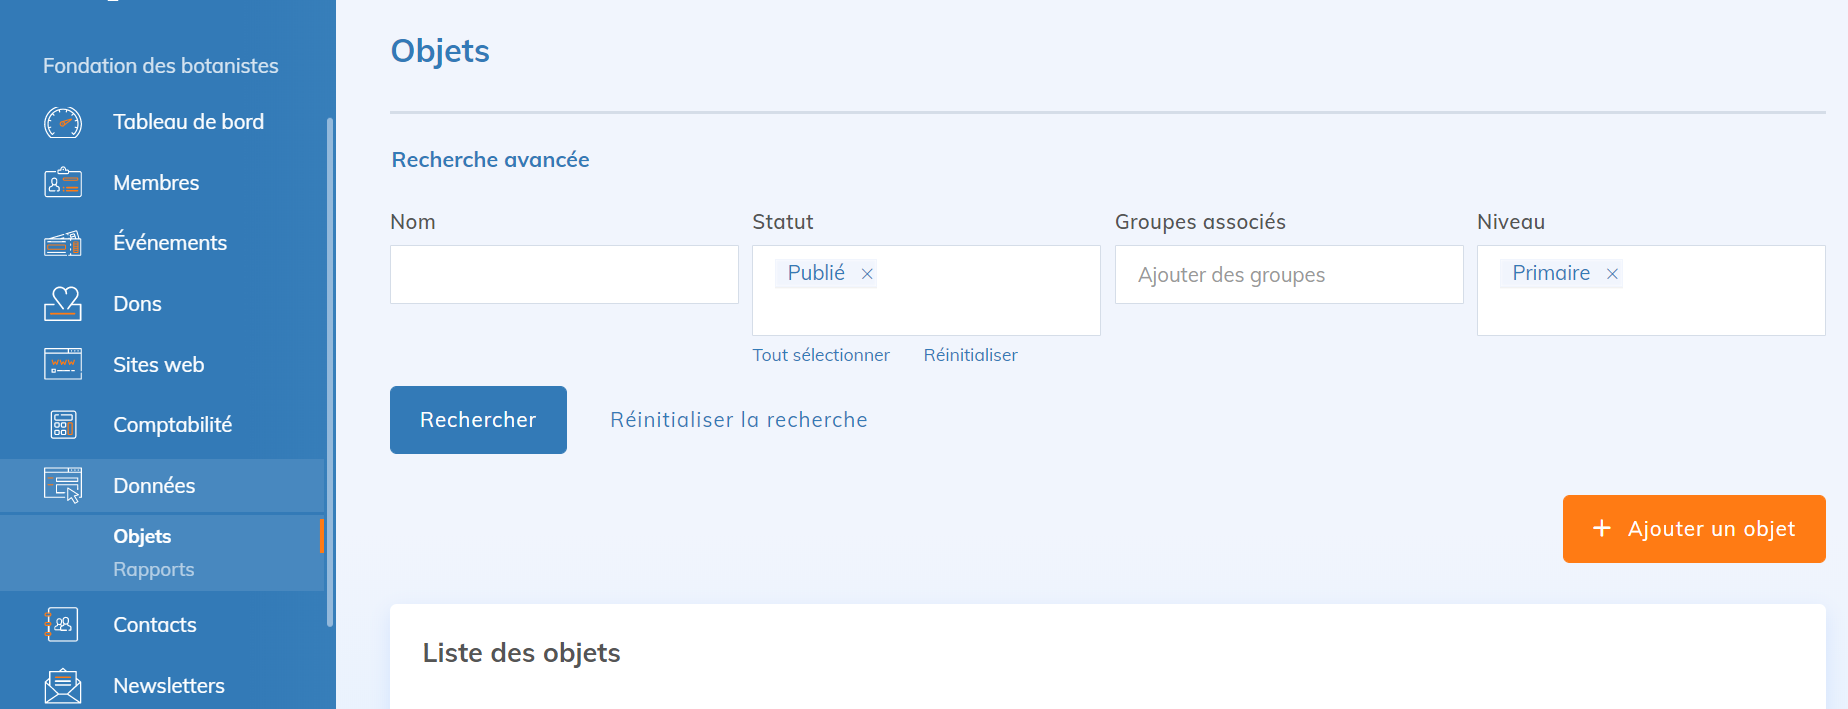Click the Tableau de bord gauge icon
1848x709 pixels.
click(63, 122)
